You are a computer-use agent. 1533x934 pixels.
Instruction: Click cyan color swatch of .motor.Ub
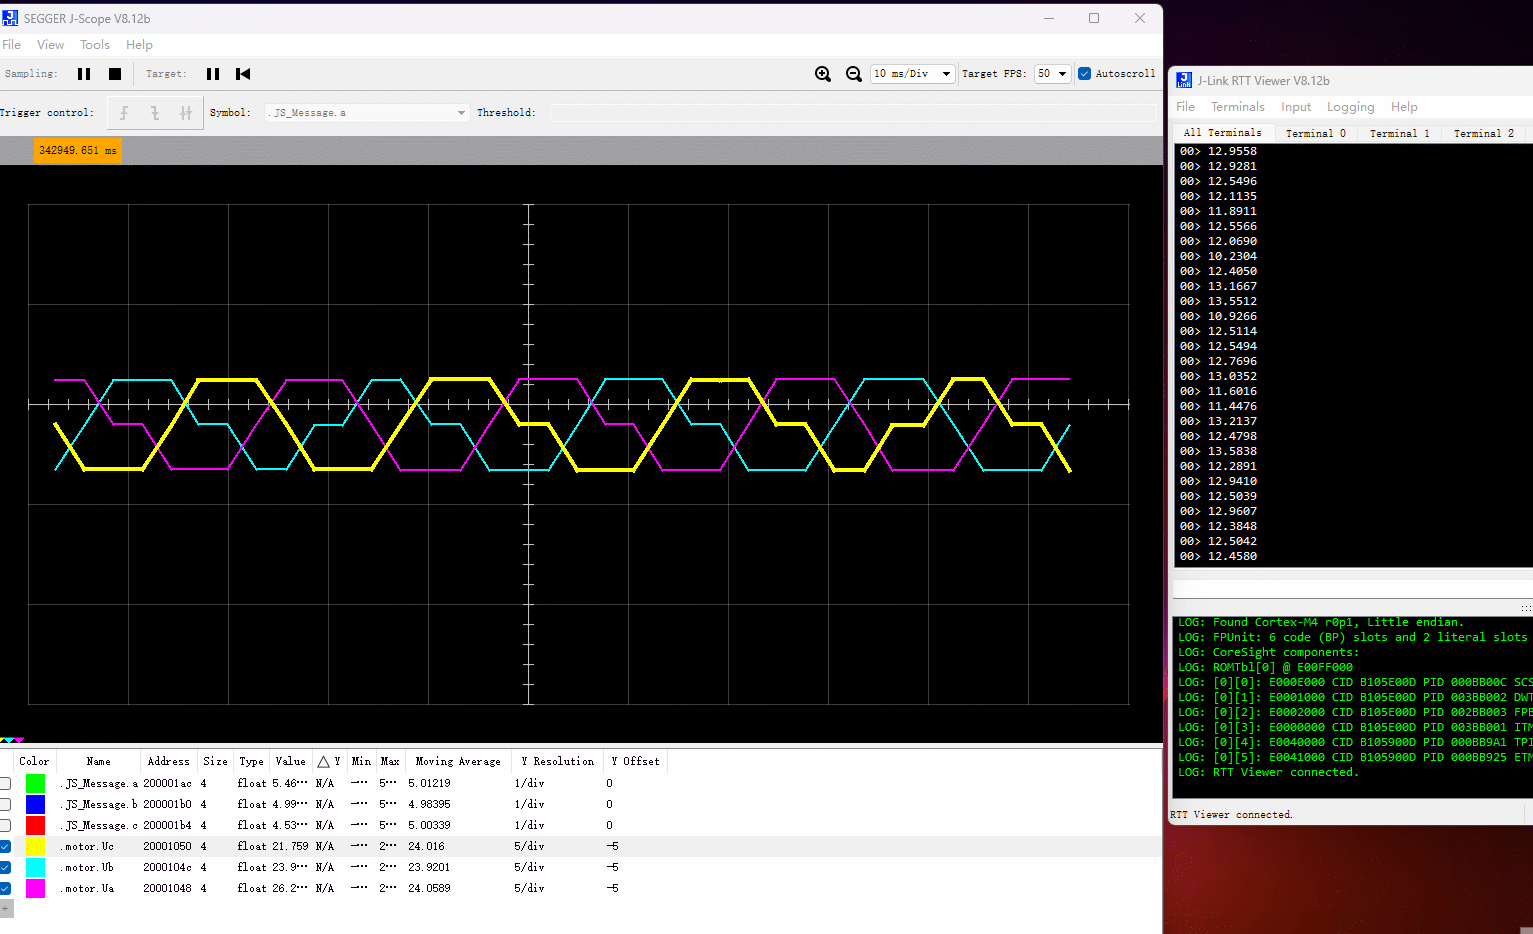click(x=35, y=867)
